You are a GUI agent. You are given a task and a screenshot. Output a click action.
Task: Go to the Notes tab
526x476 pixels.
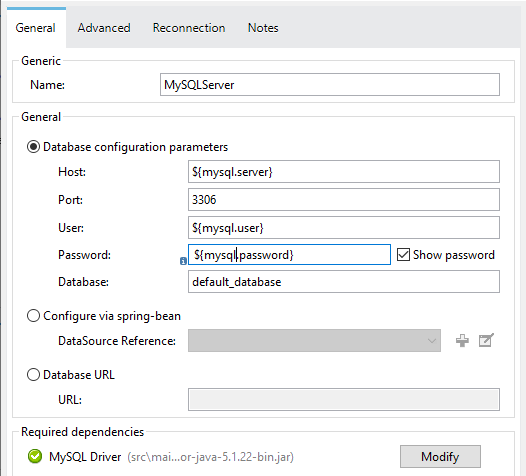(x=263, y=28)
